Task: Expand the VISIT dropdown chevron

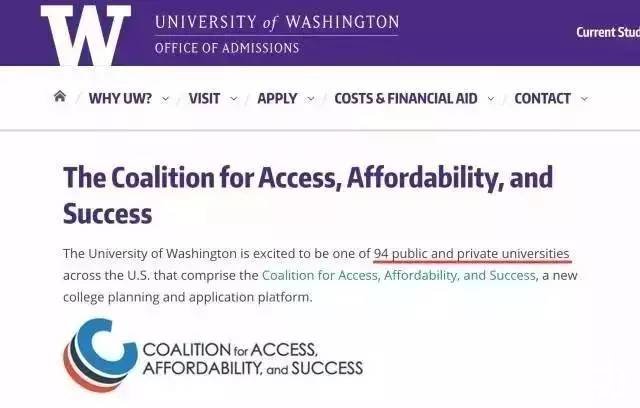Action: pyautogui.click(x=234, y=98)
